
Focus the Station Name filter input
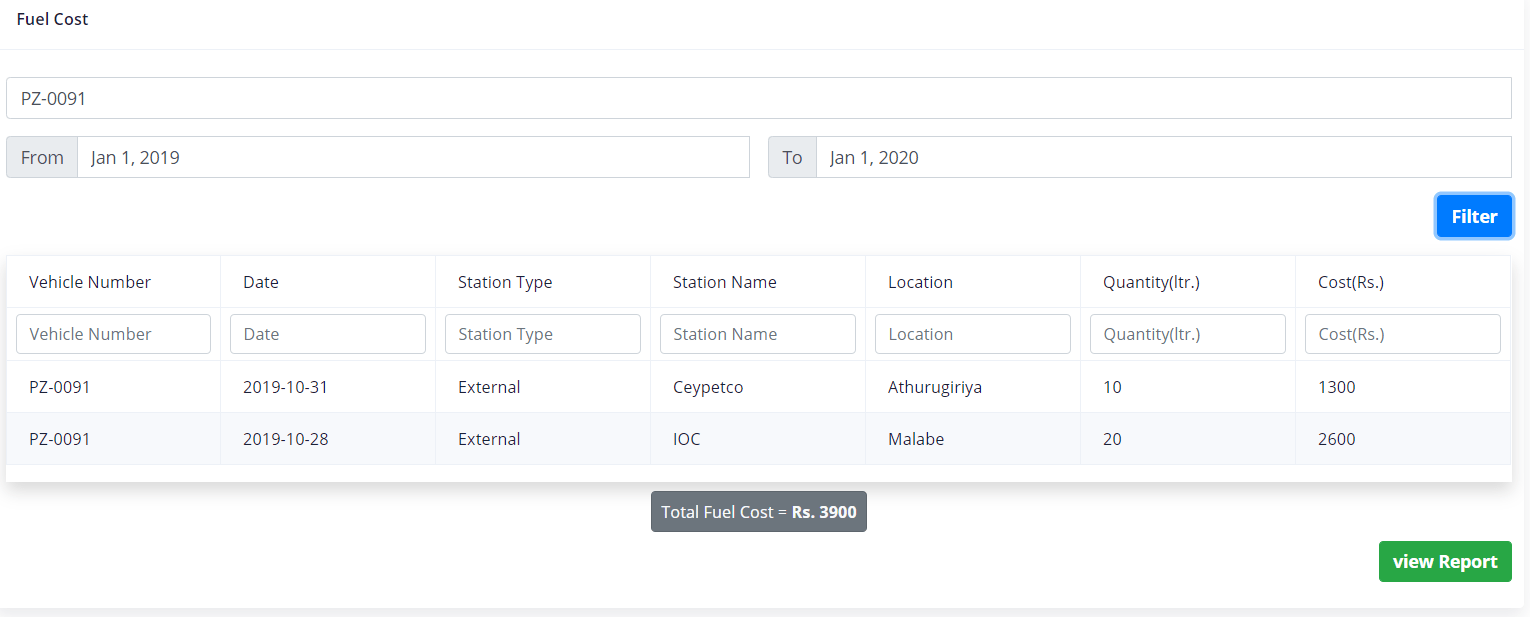[758, 334]
